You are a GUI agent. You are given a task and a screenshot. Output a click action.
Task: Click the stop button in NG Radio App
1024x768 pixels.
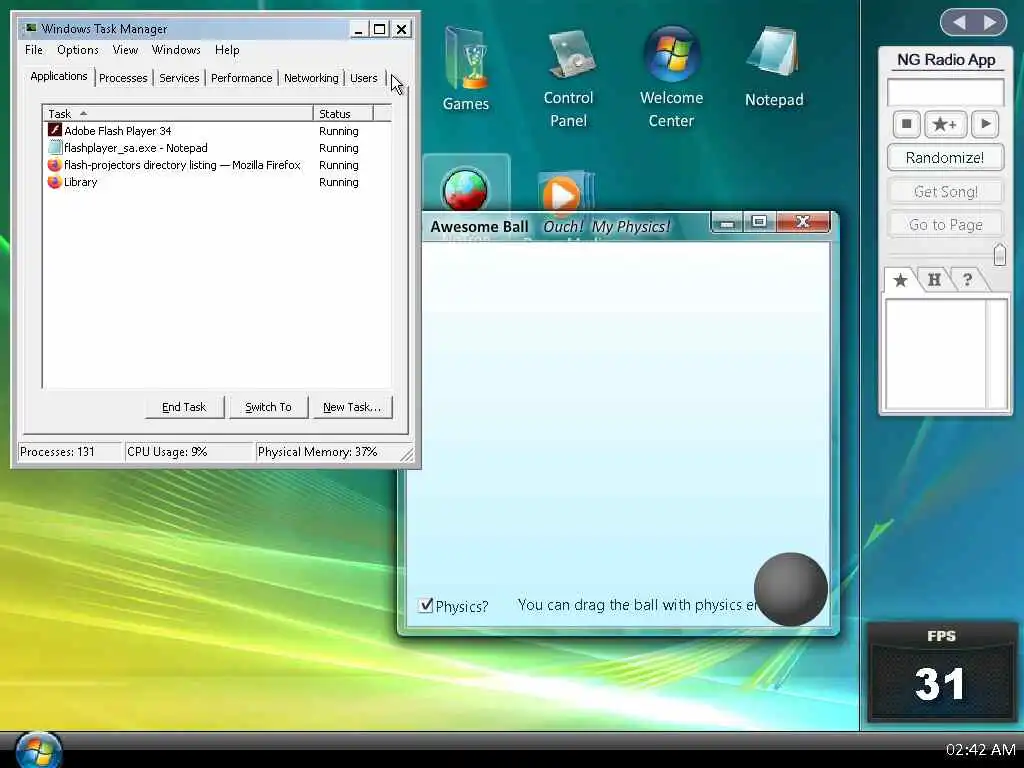[x=906, y=123]
